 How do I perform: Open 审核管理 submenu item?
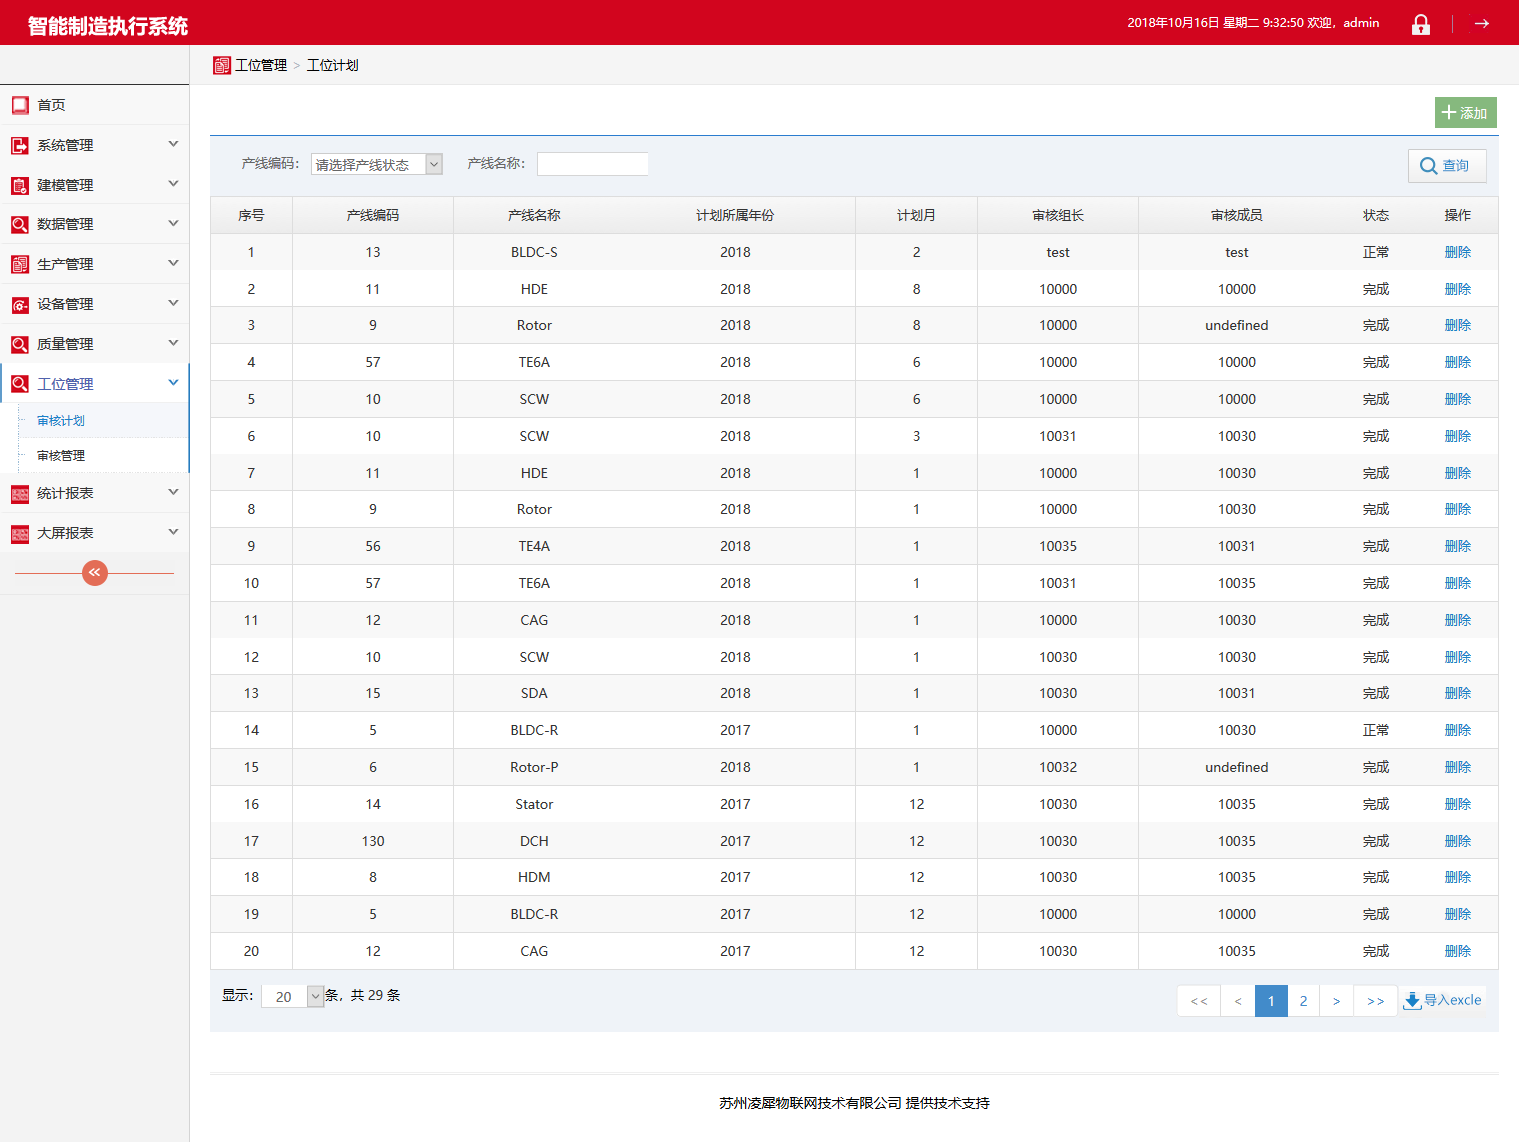[x=61, y=456]
